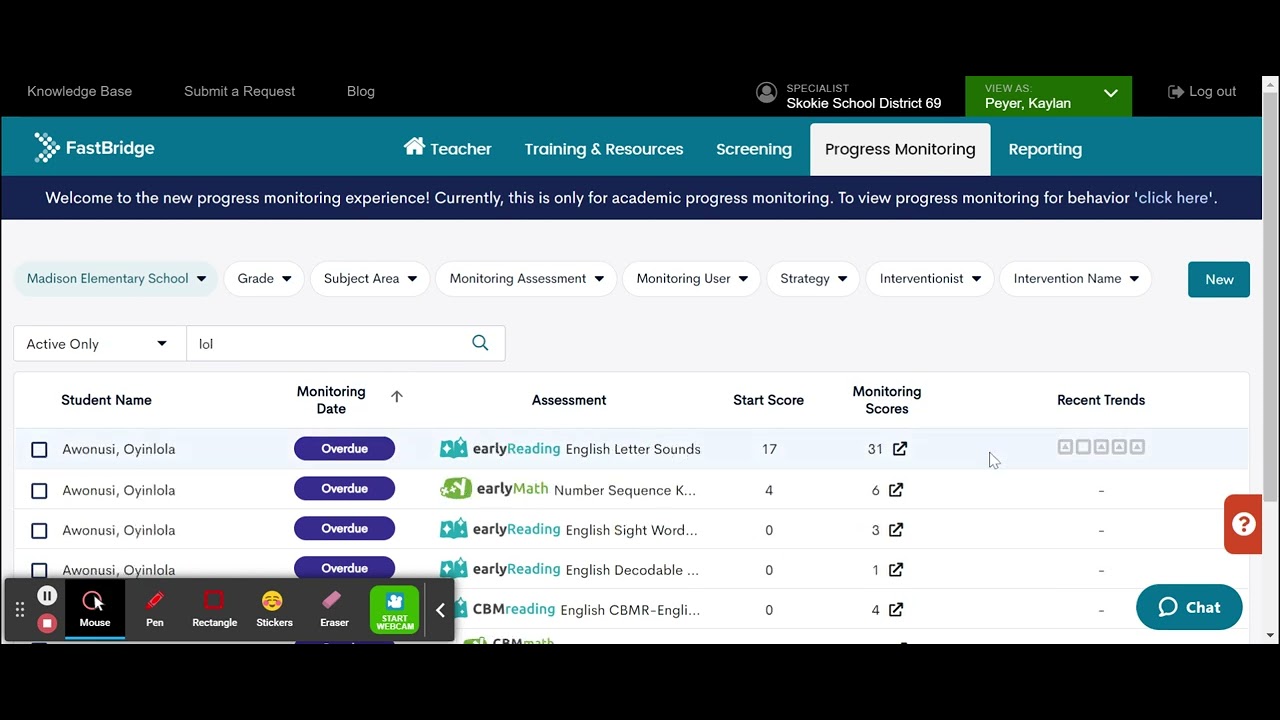Open the Monitoring User filter dropdown
1280x720 pixels.
click(x=692, y=279)
